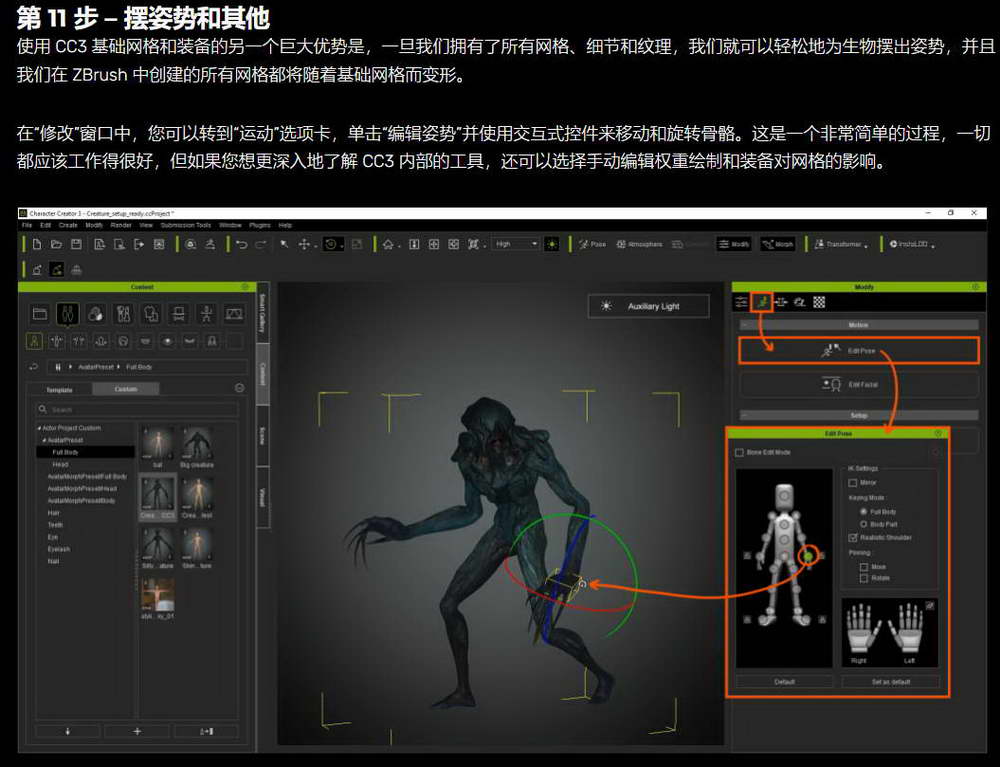Open the checkerboard Material tab in Modify panel
This screenshot has width=1000, height=767.
pos(820,302)
